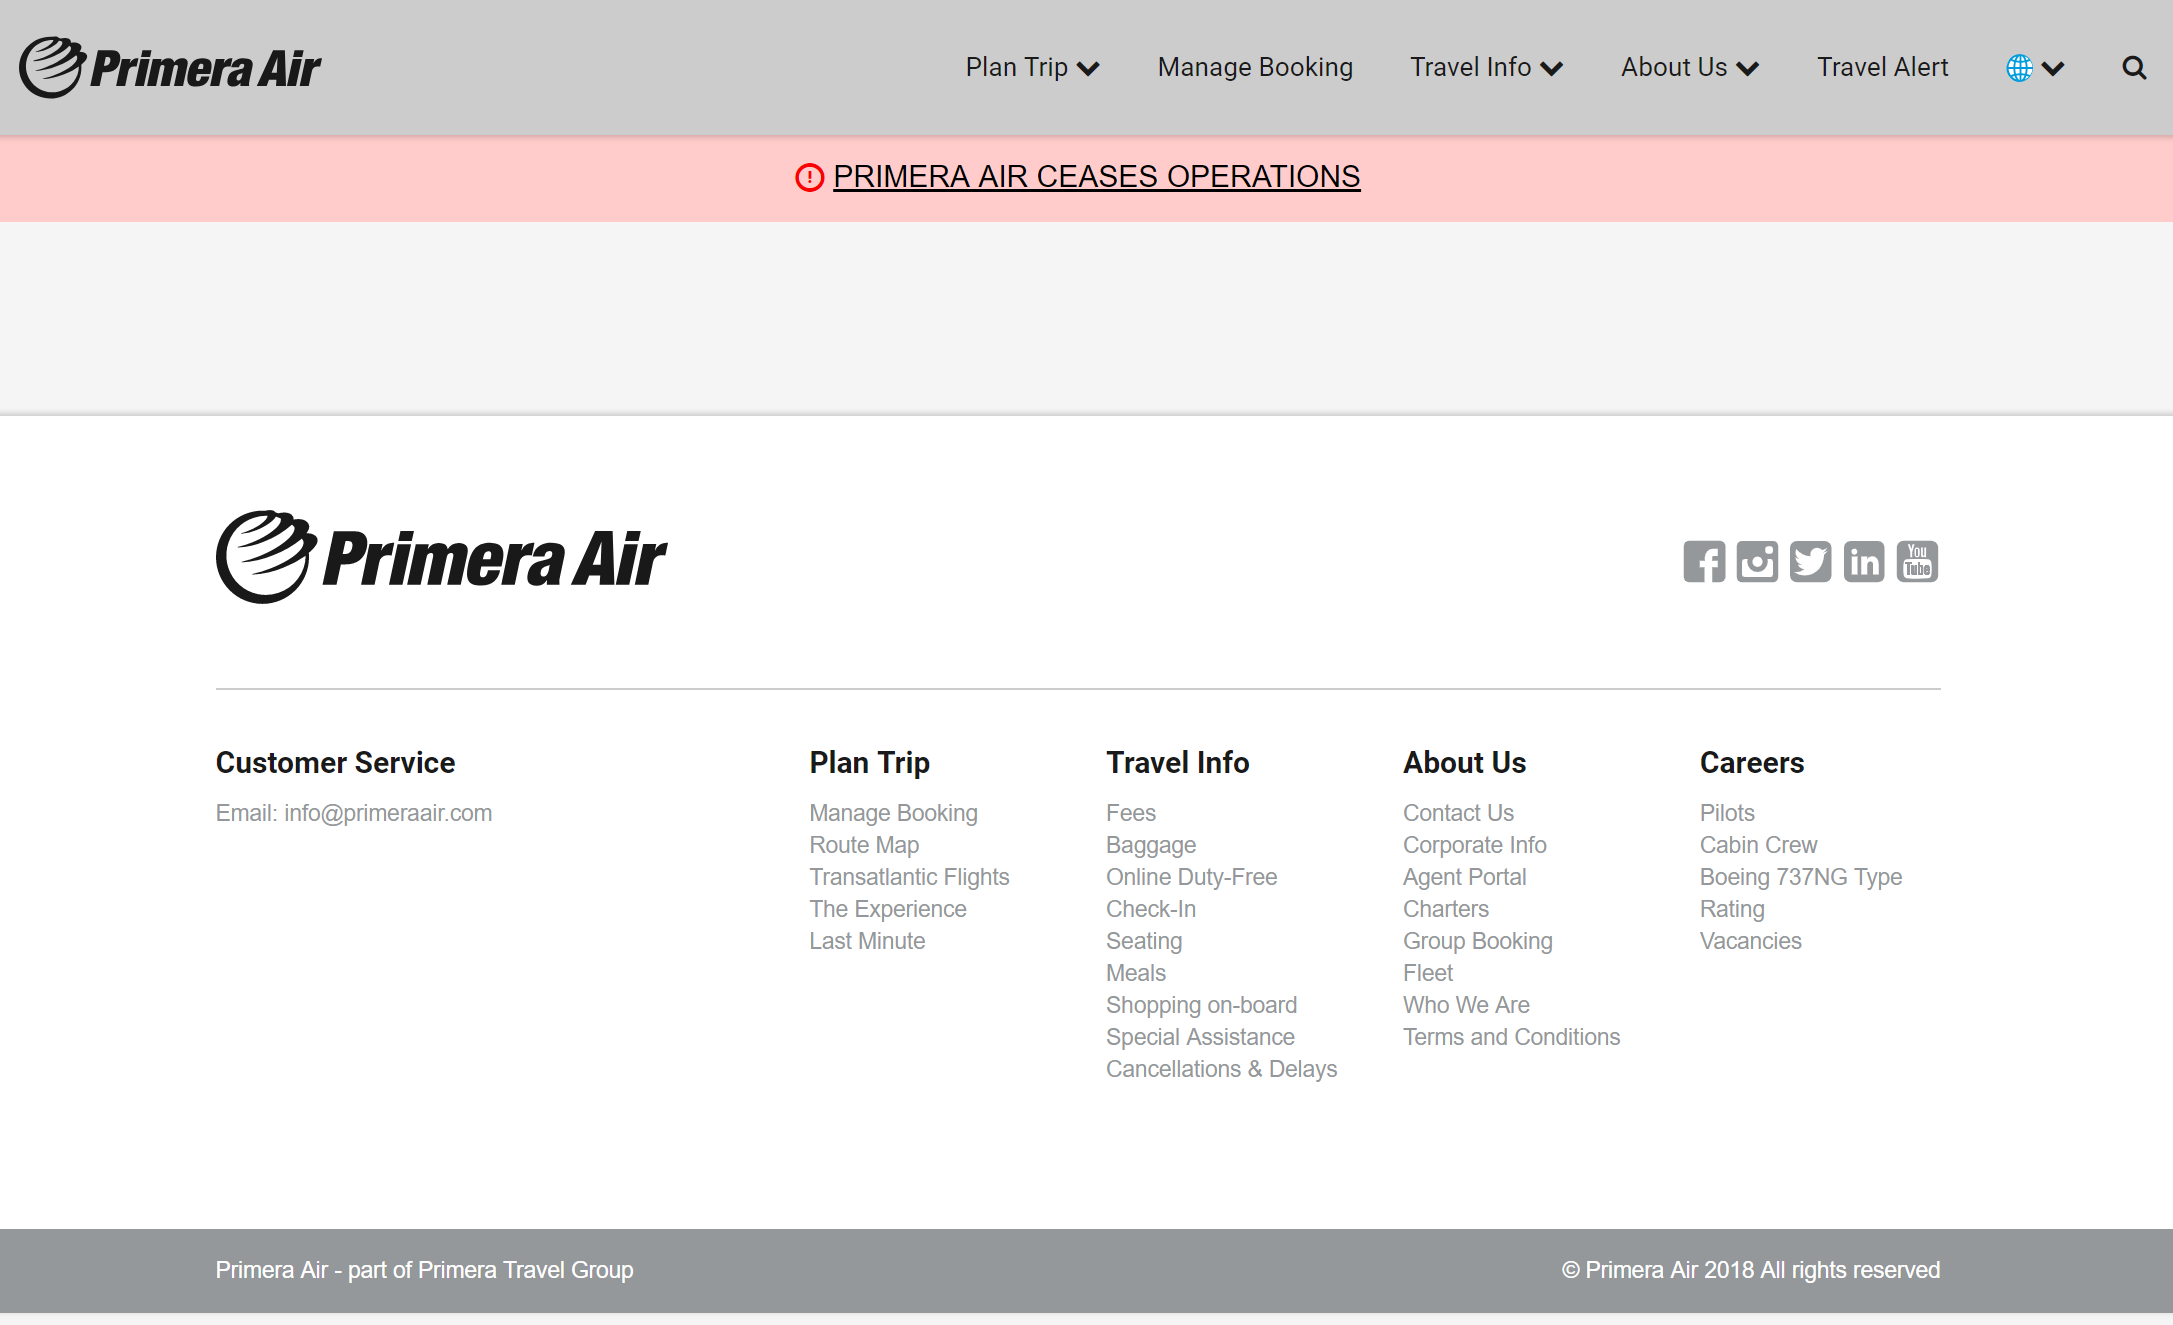
Task: Expand the Plan Trip dropdown
Action: [1032, 68]
